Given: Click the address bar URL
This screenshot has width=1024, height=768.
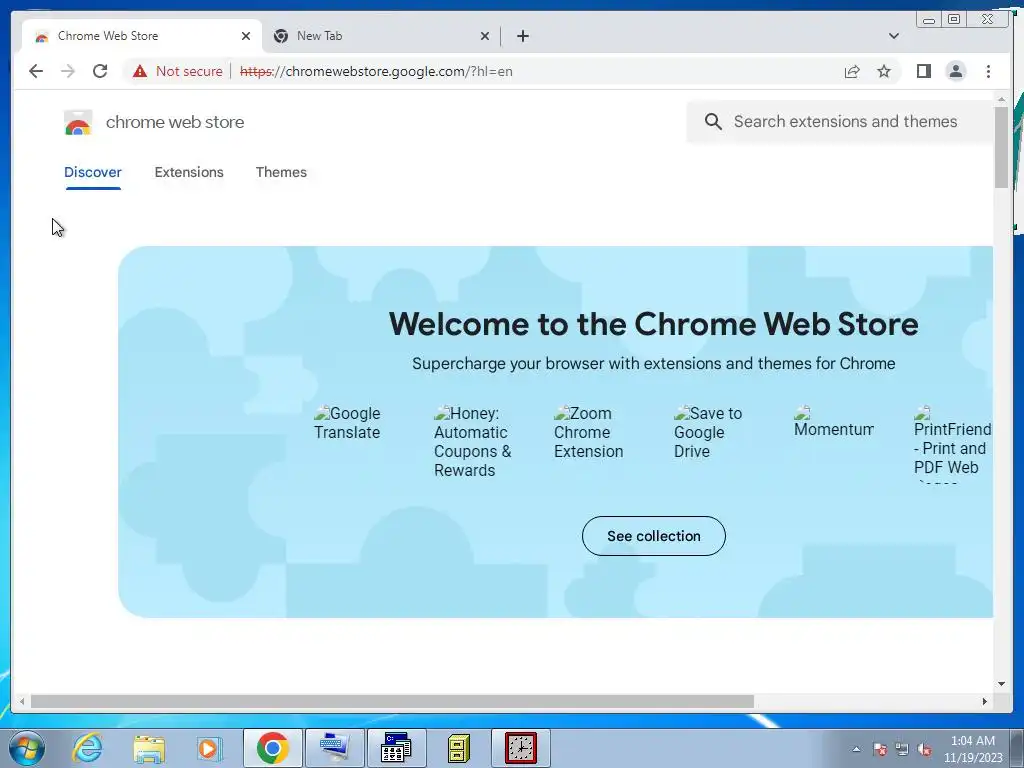Looking at the screenshot, I should click(376, 71).
